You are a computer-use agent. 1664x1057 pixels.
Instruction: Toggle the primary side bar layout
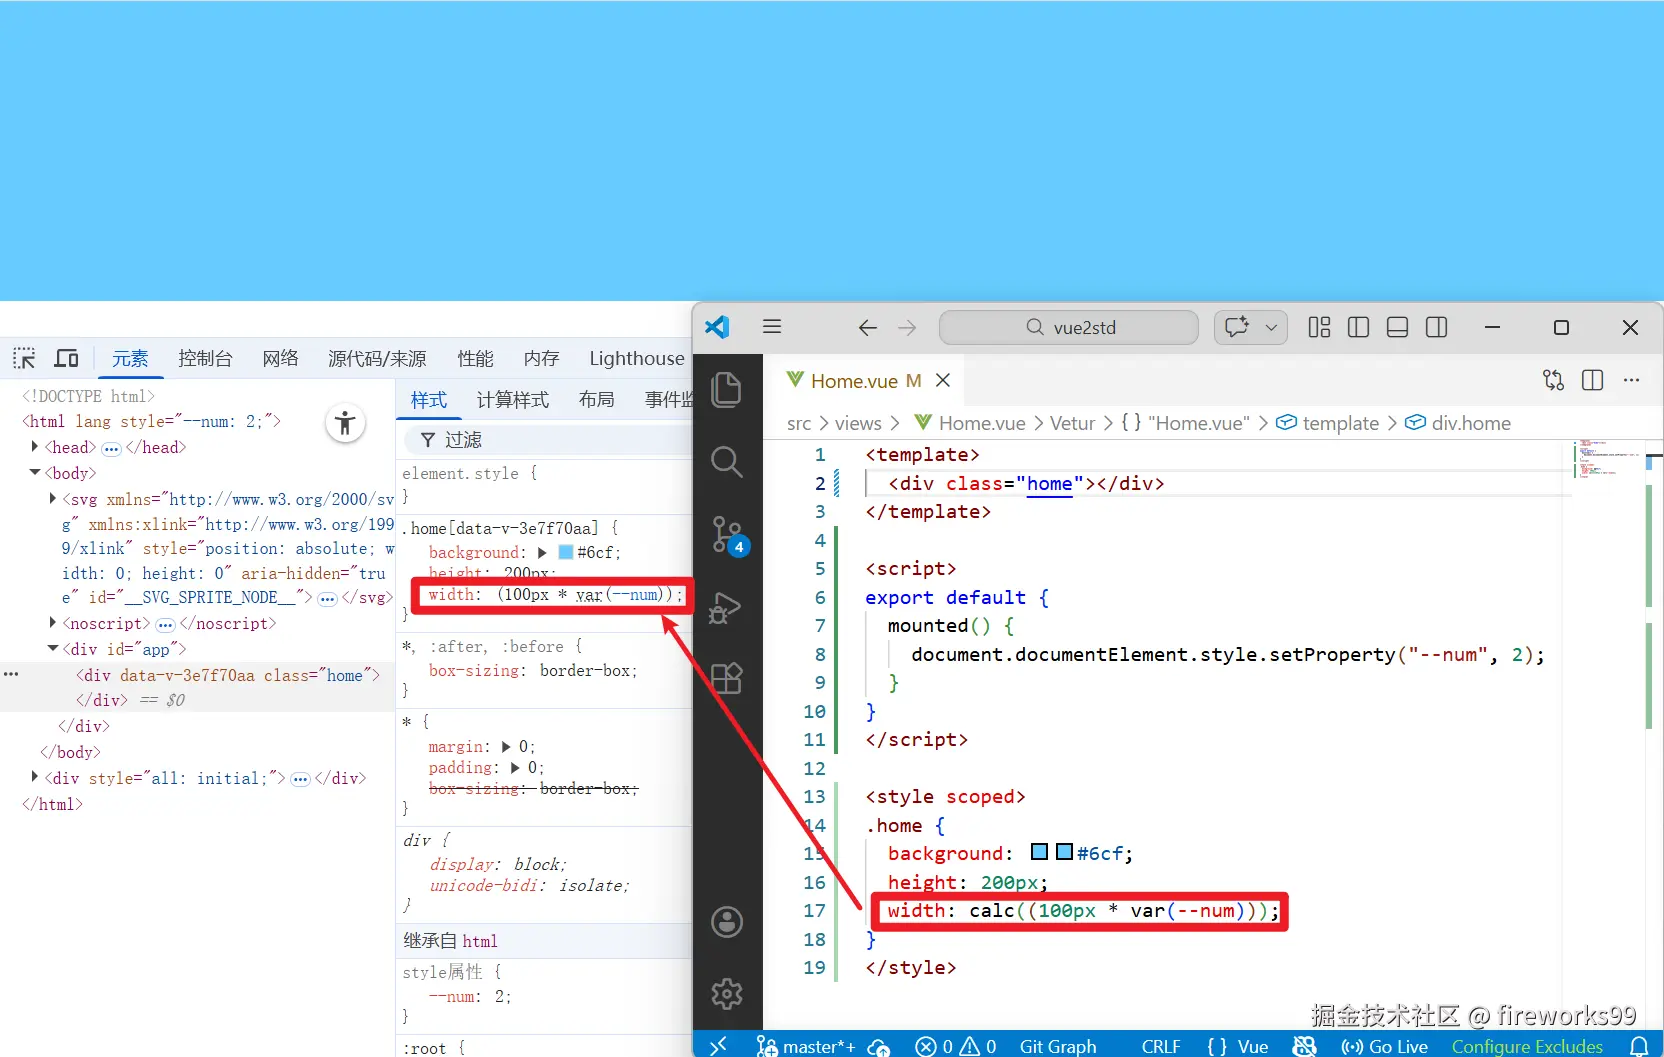click(x=1358, y=327)
